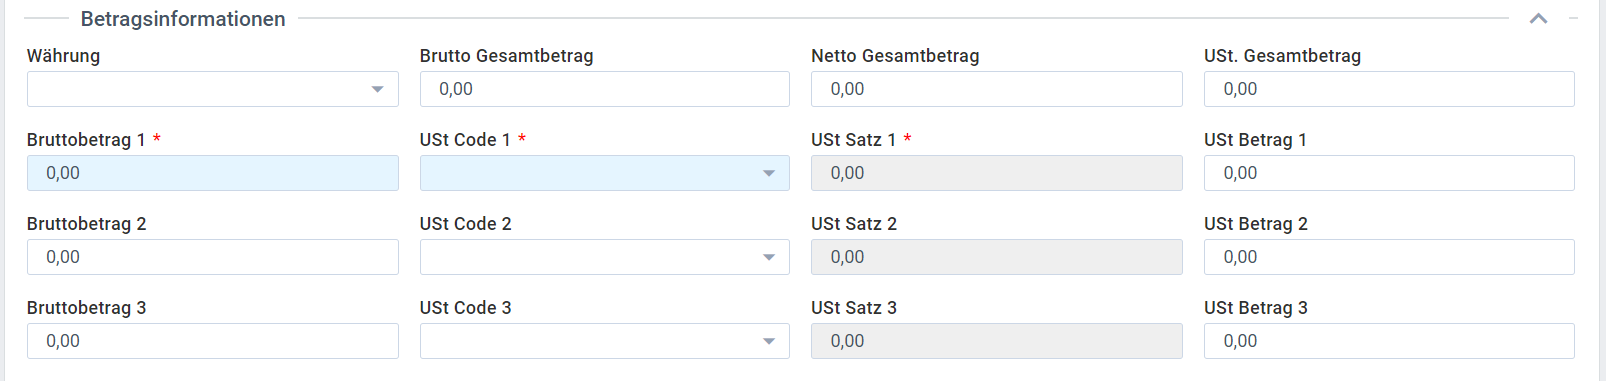Click the USt Code 1 label
The height and width of the screenshot is (381, 1606).
[465, 140]
